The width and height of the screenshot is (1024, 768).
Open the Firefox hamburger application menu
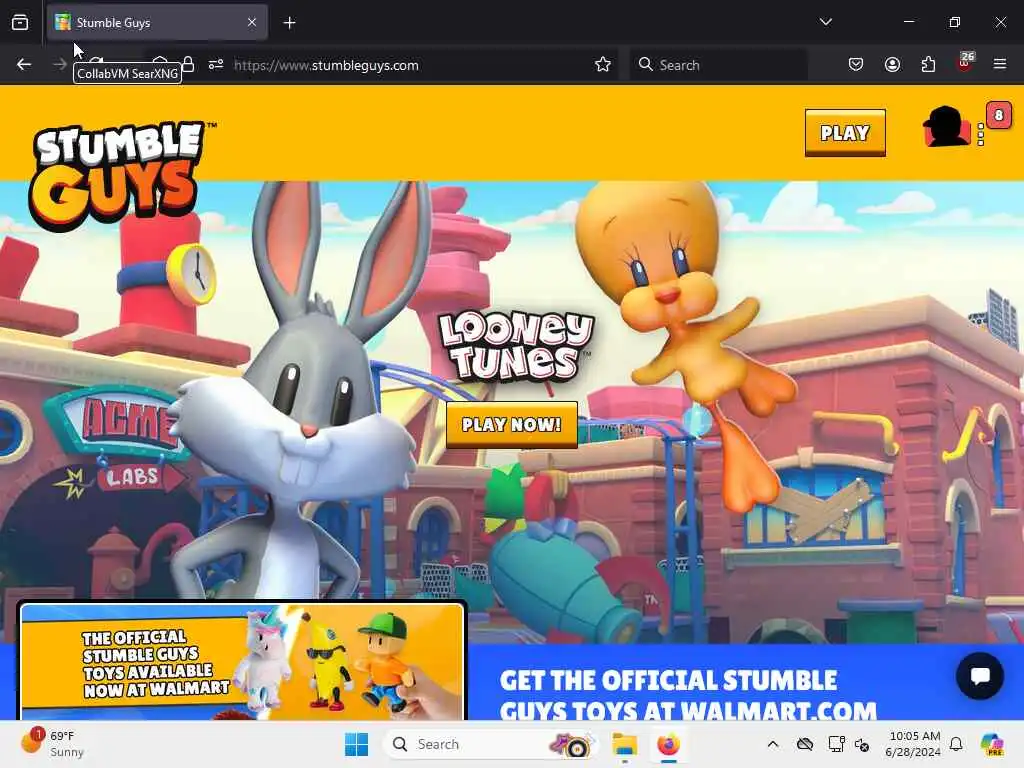tap(1000, 64)
